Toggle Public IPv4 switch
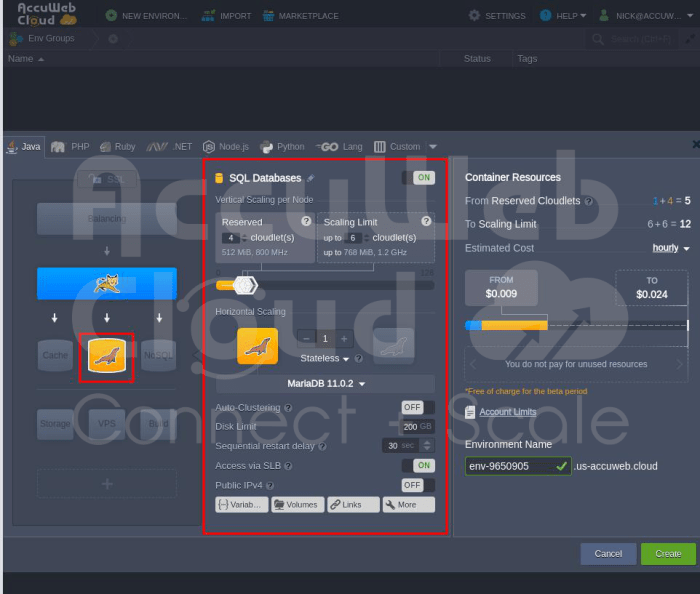Screen dimensions: 700x594 pyautogui.click(x=418, y=485)
